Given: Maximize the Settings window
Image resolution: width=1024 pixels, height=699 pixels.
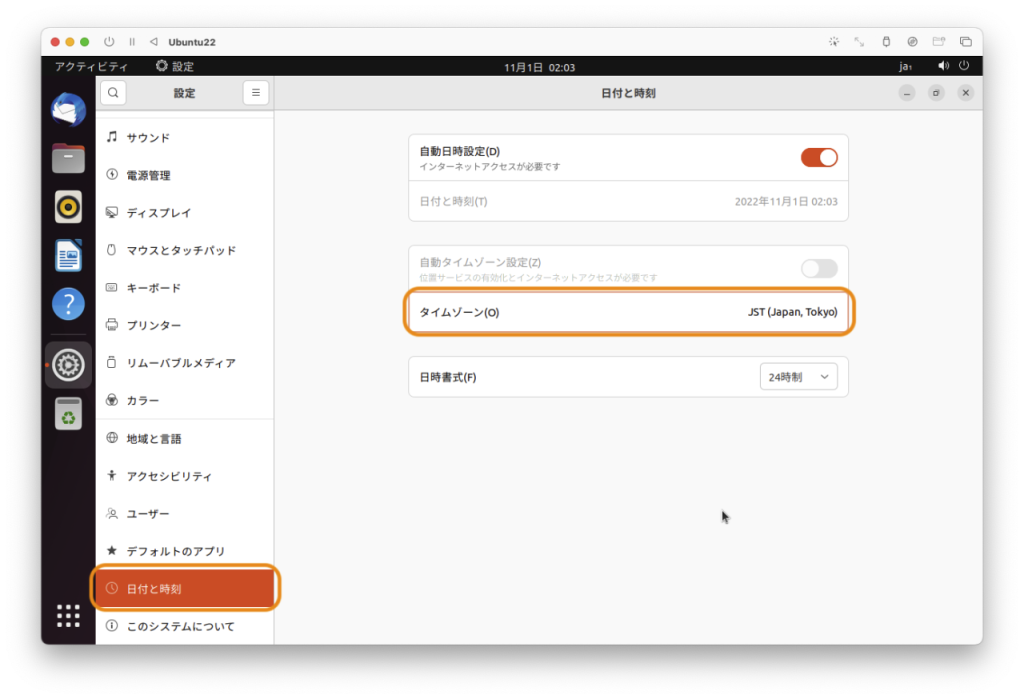Looking at the screenshot, I should pos(936,93).
